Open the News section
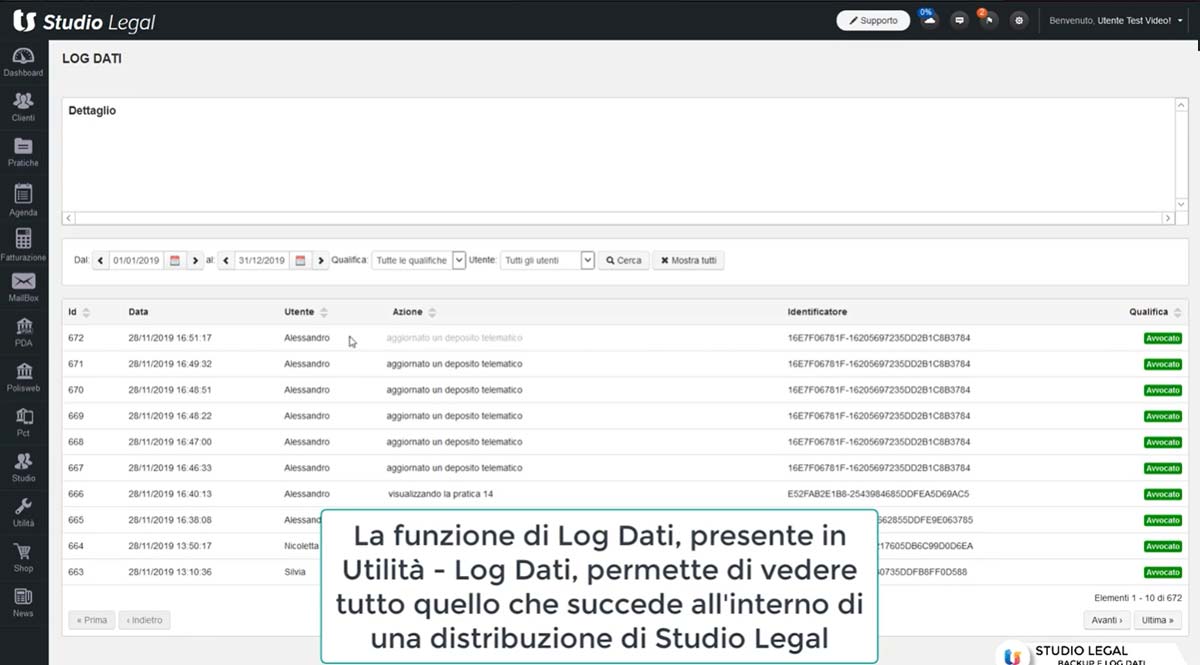The width and height of the screenshot is (1200, 665). (23, 603)
